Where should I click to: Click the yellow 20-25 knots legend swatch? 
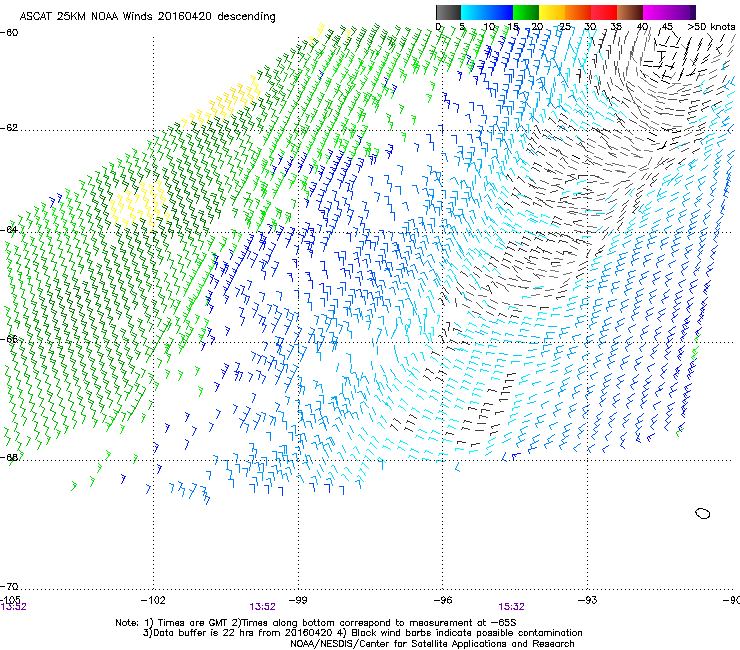click(x=552, y=12)
